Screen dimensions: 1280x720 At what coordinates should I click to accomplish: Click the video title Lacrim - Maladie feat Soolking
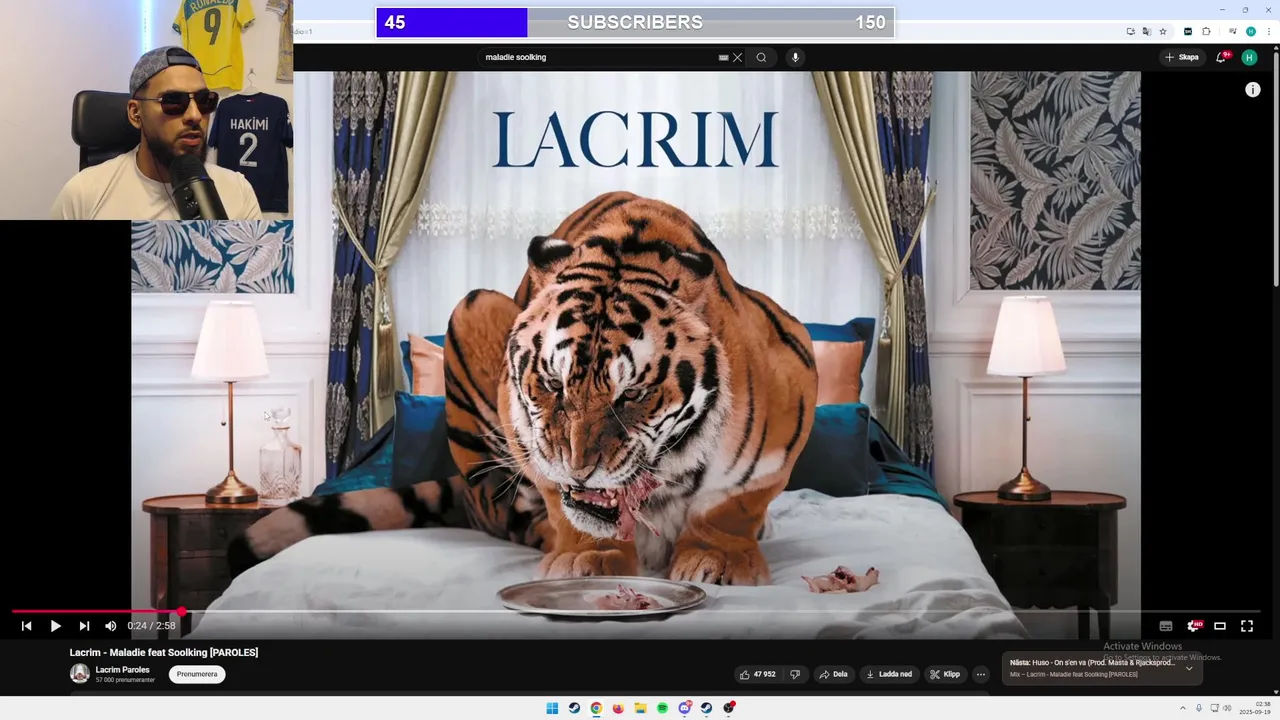163,652
